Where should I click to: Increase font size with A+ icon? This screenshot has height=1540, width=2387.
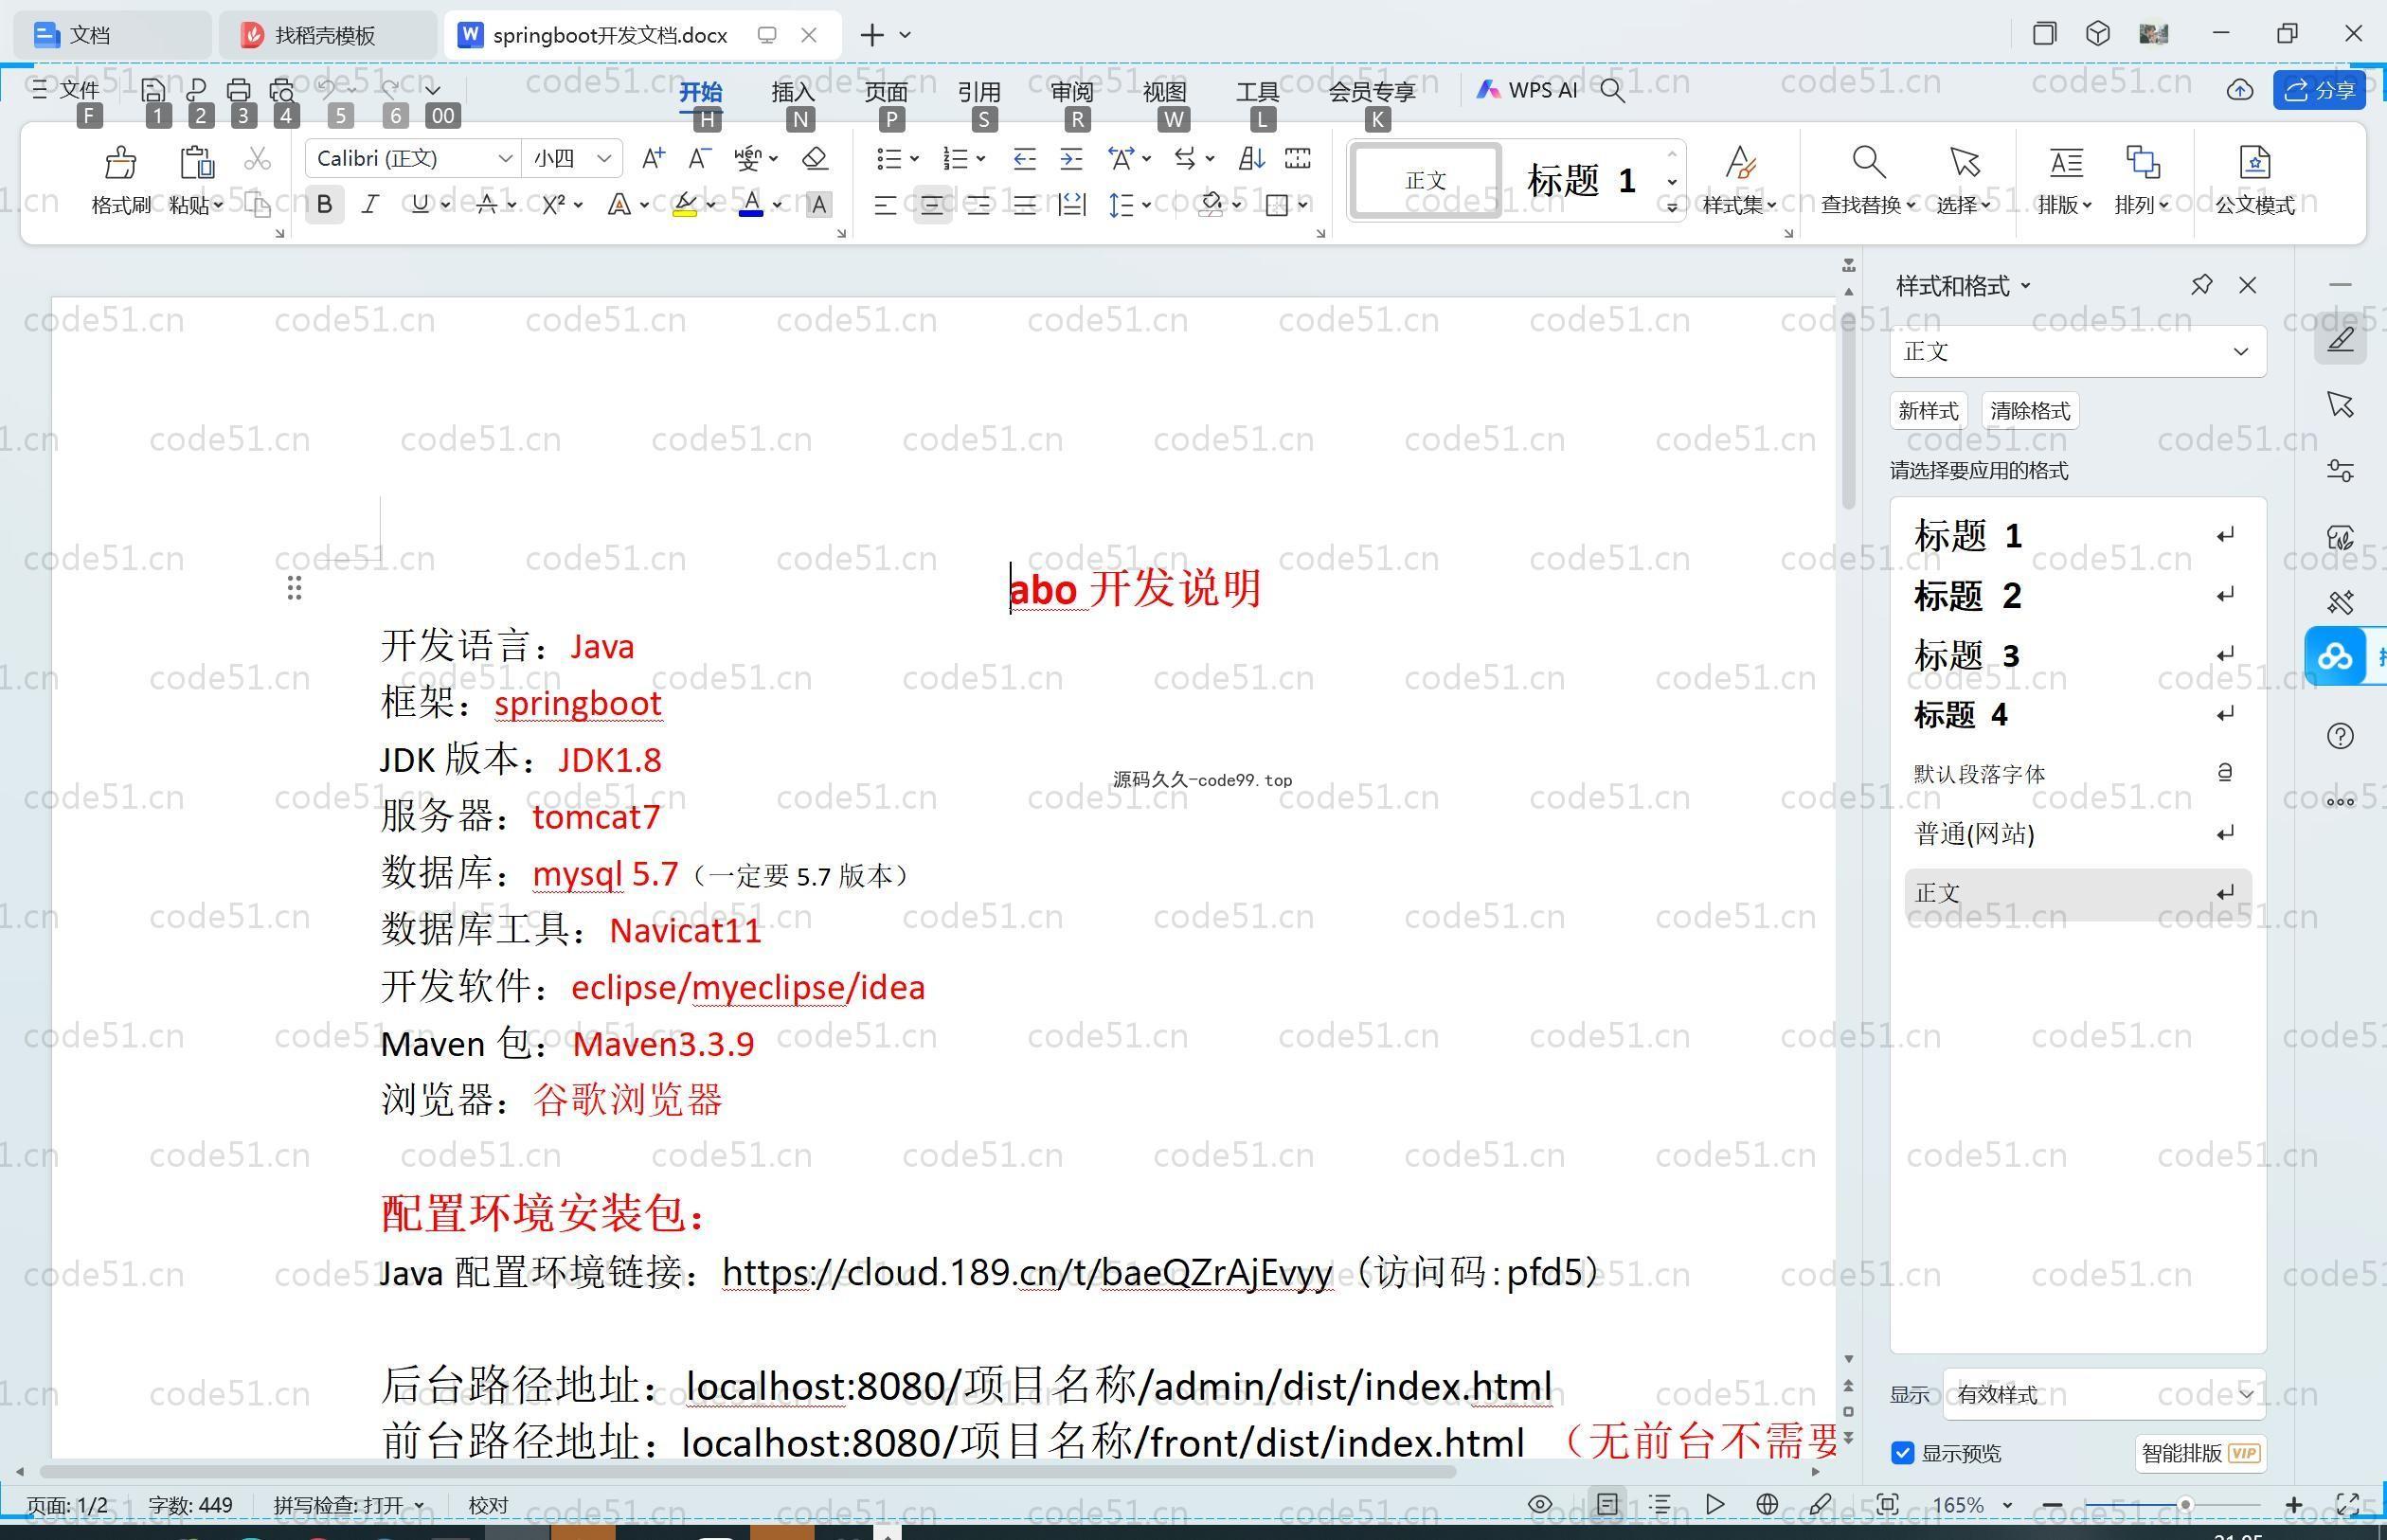pyautogui.click(x=653, y=158)
